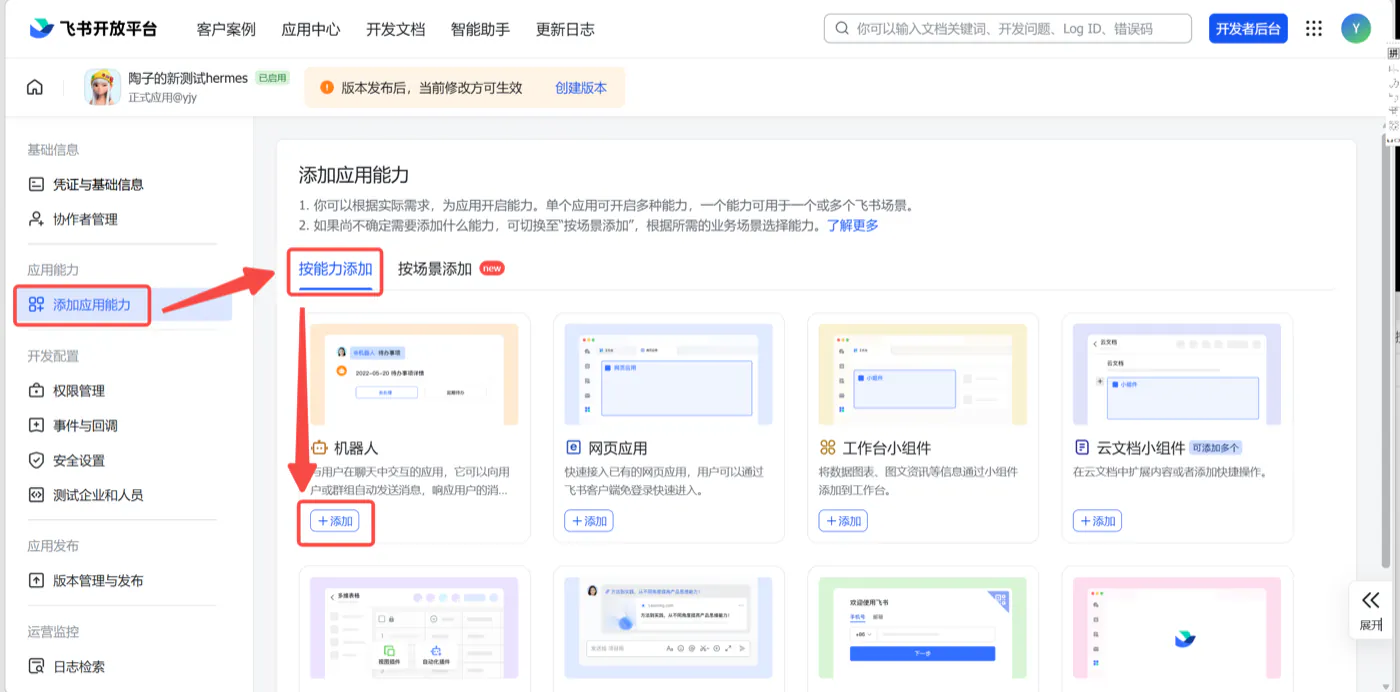The height and width of the screenshot is (692, 1400).
Task: Click the 安全设置 shield icon
Action: click(36, 461)
